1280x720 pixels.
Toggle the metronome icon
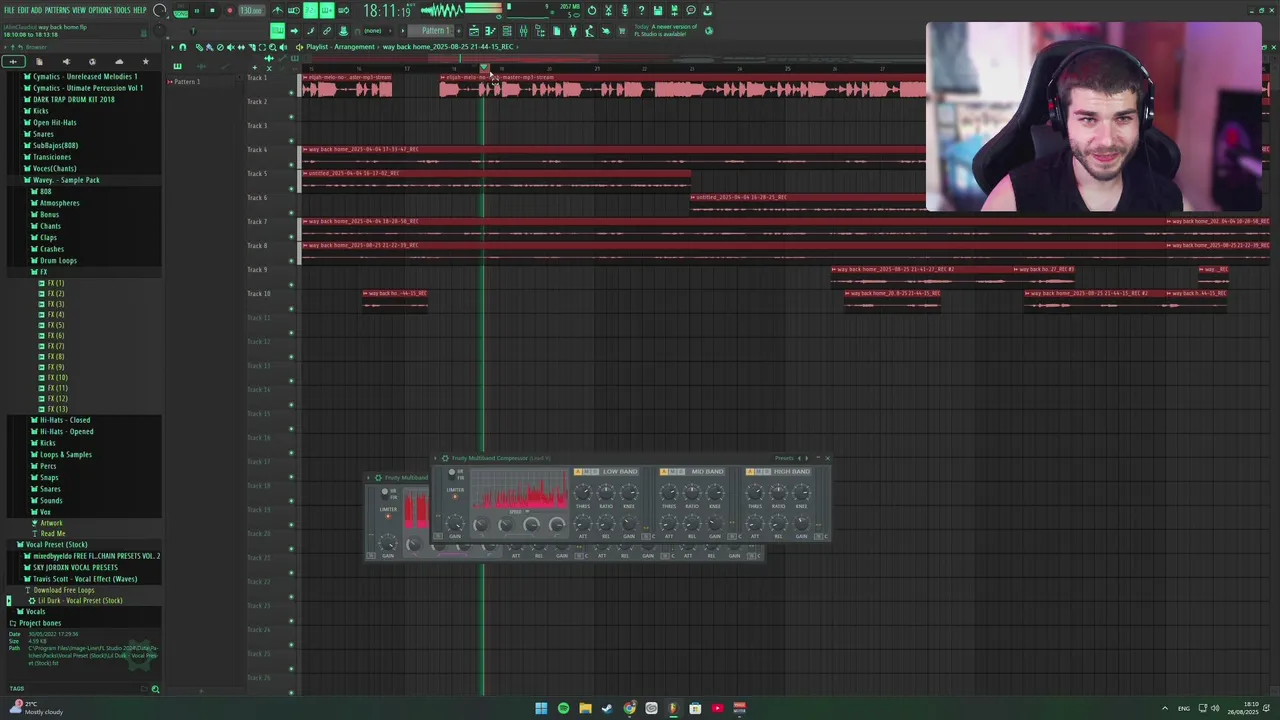(x=277, y=10)
